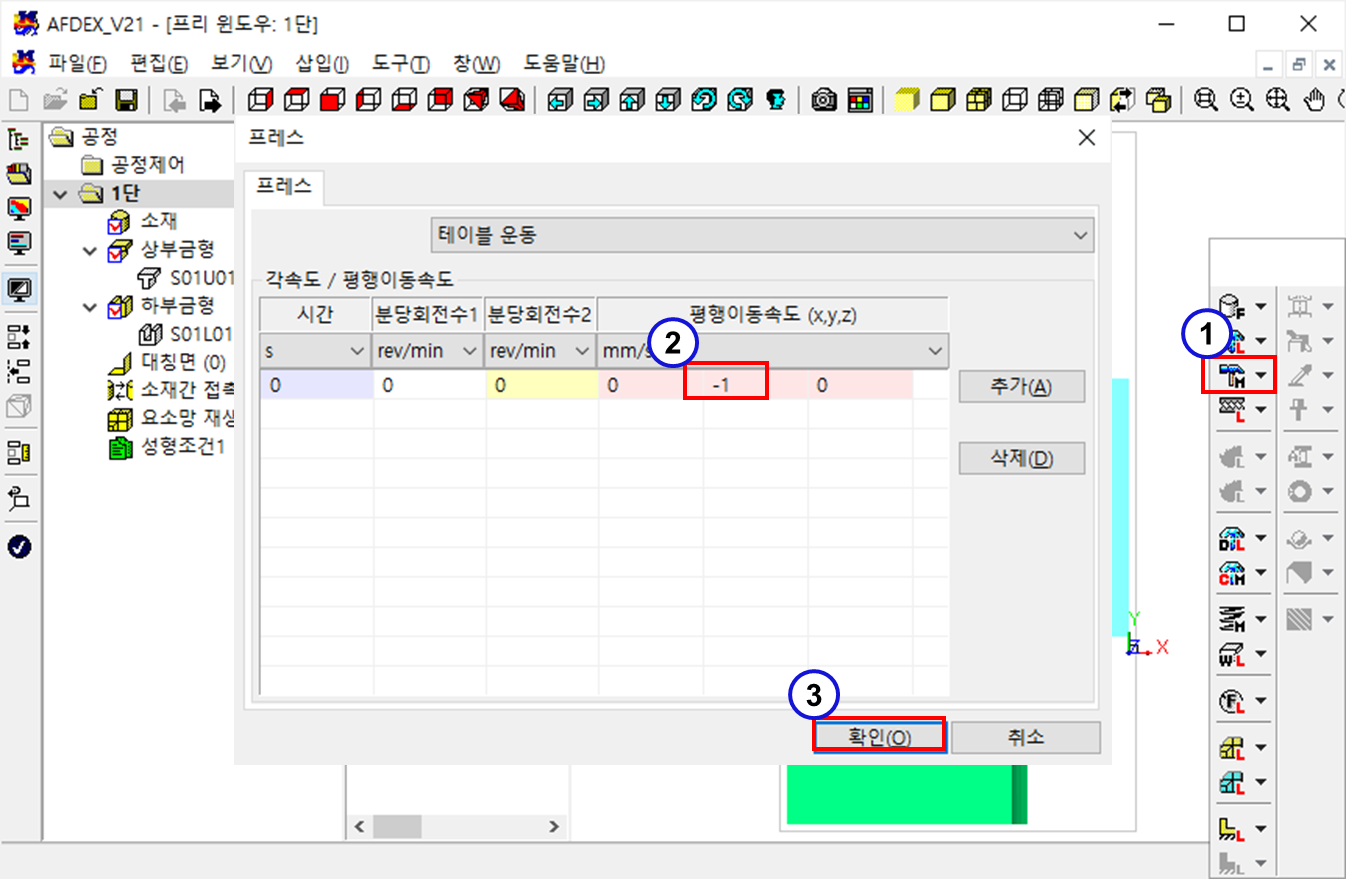Click the zoom in magnifier icon
This screenshot has height=879, width=1346.
coord(1242,100)
